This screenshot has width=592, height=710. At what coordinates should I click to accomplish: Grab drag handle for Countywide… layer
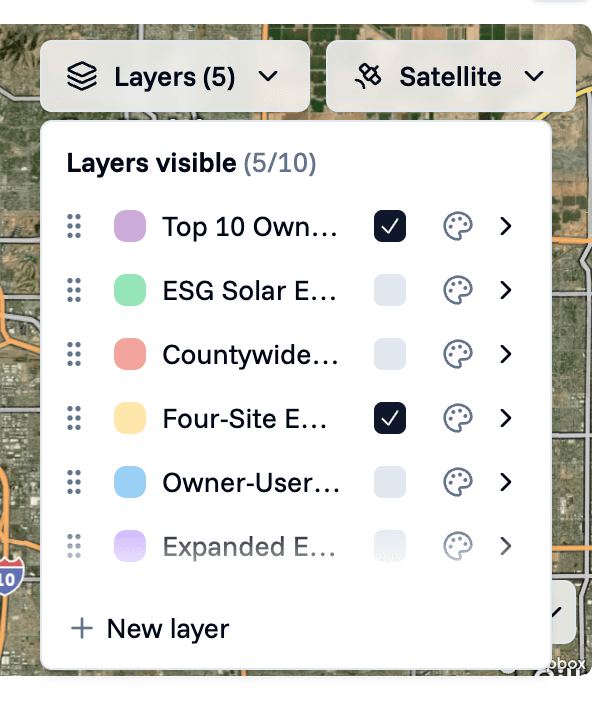[74, 354]
